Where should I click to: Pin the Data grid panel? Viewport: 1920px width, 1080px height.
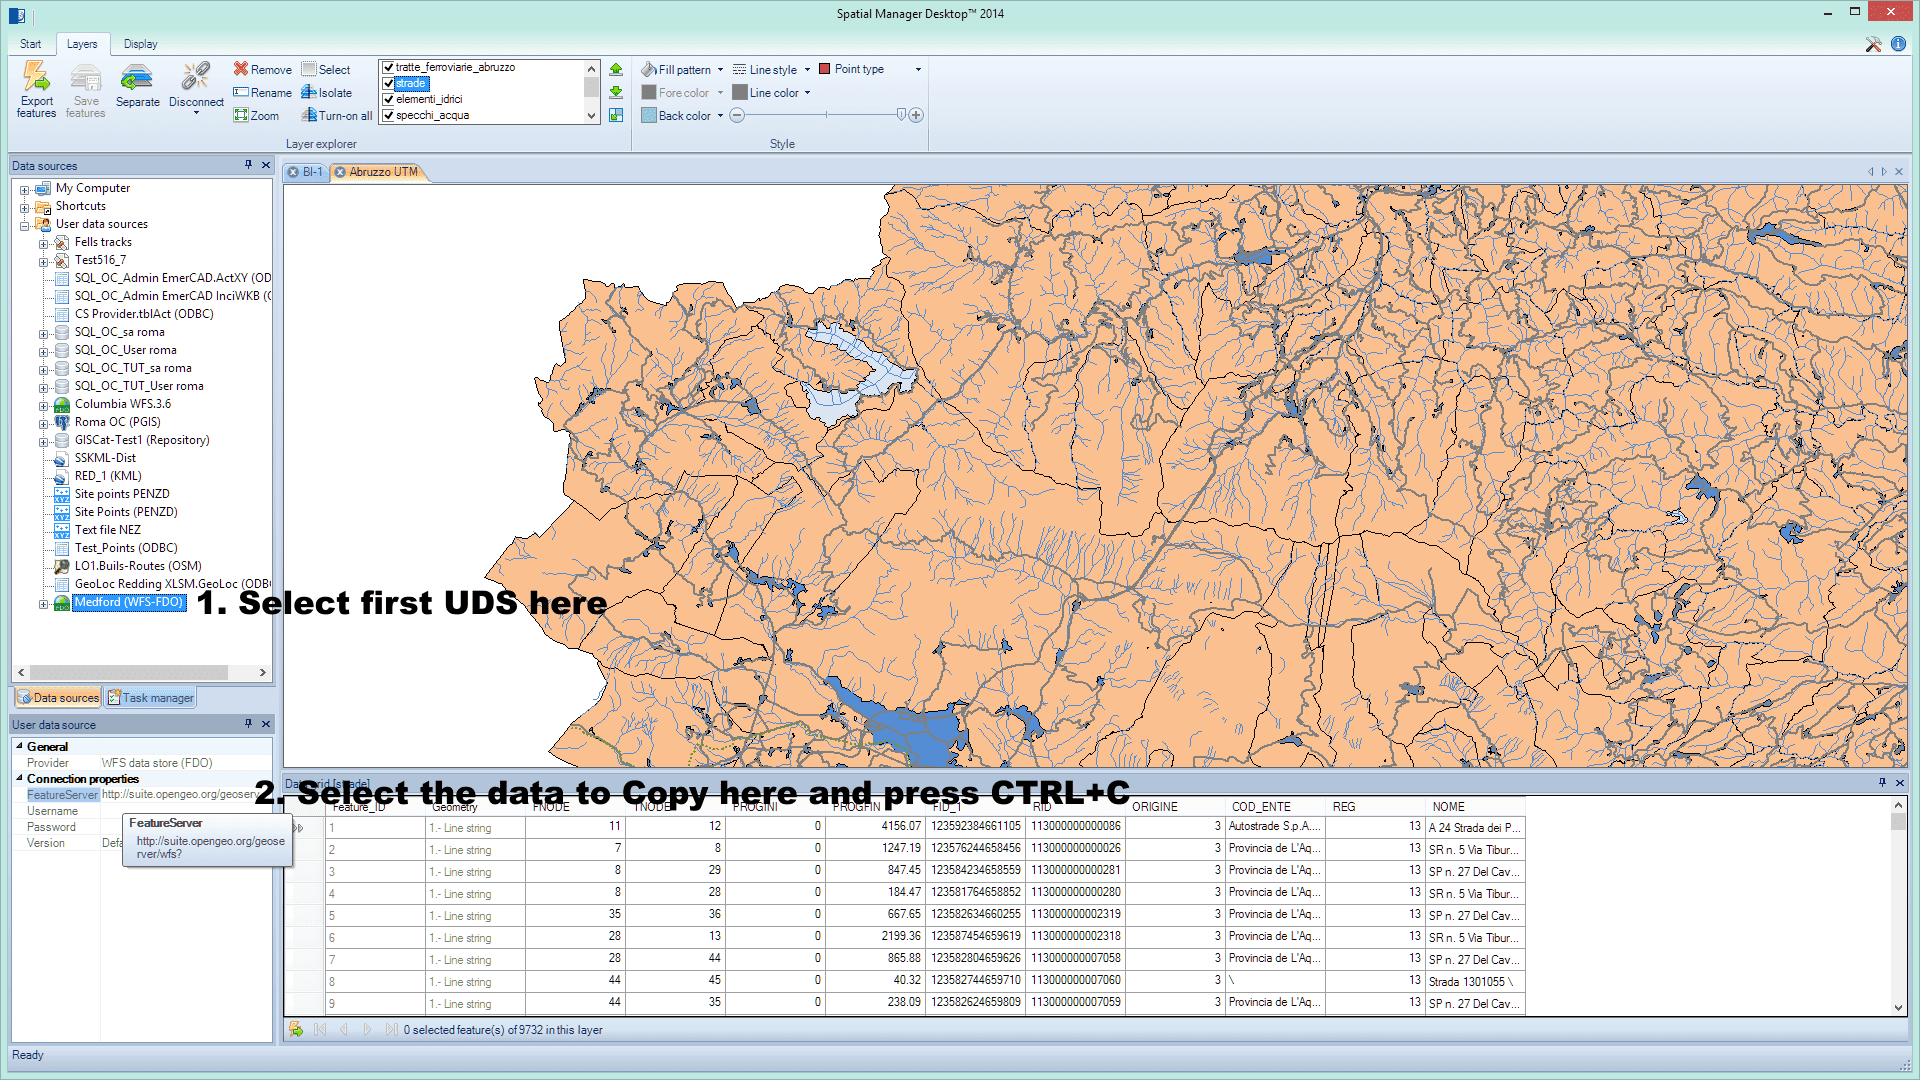1882,782
